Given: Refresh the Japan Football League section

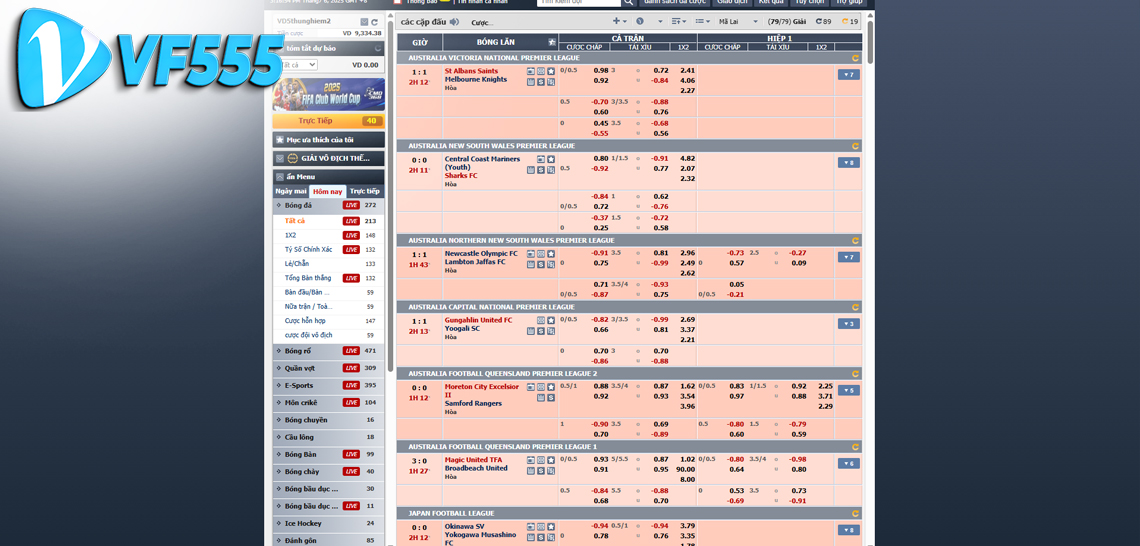Looking at the screenshot, I should click(855, 513).
